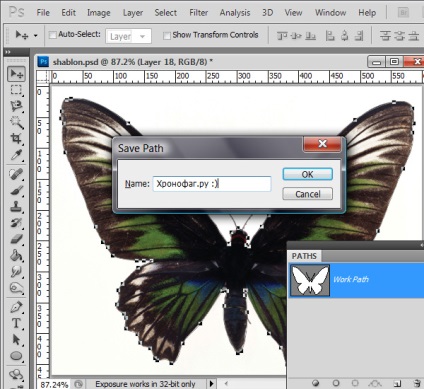Viewport: 424px width, 389px height.
Task: Open the File menu
Action: tap(43, 13)
